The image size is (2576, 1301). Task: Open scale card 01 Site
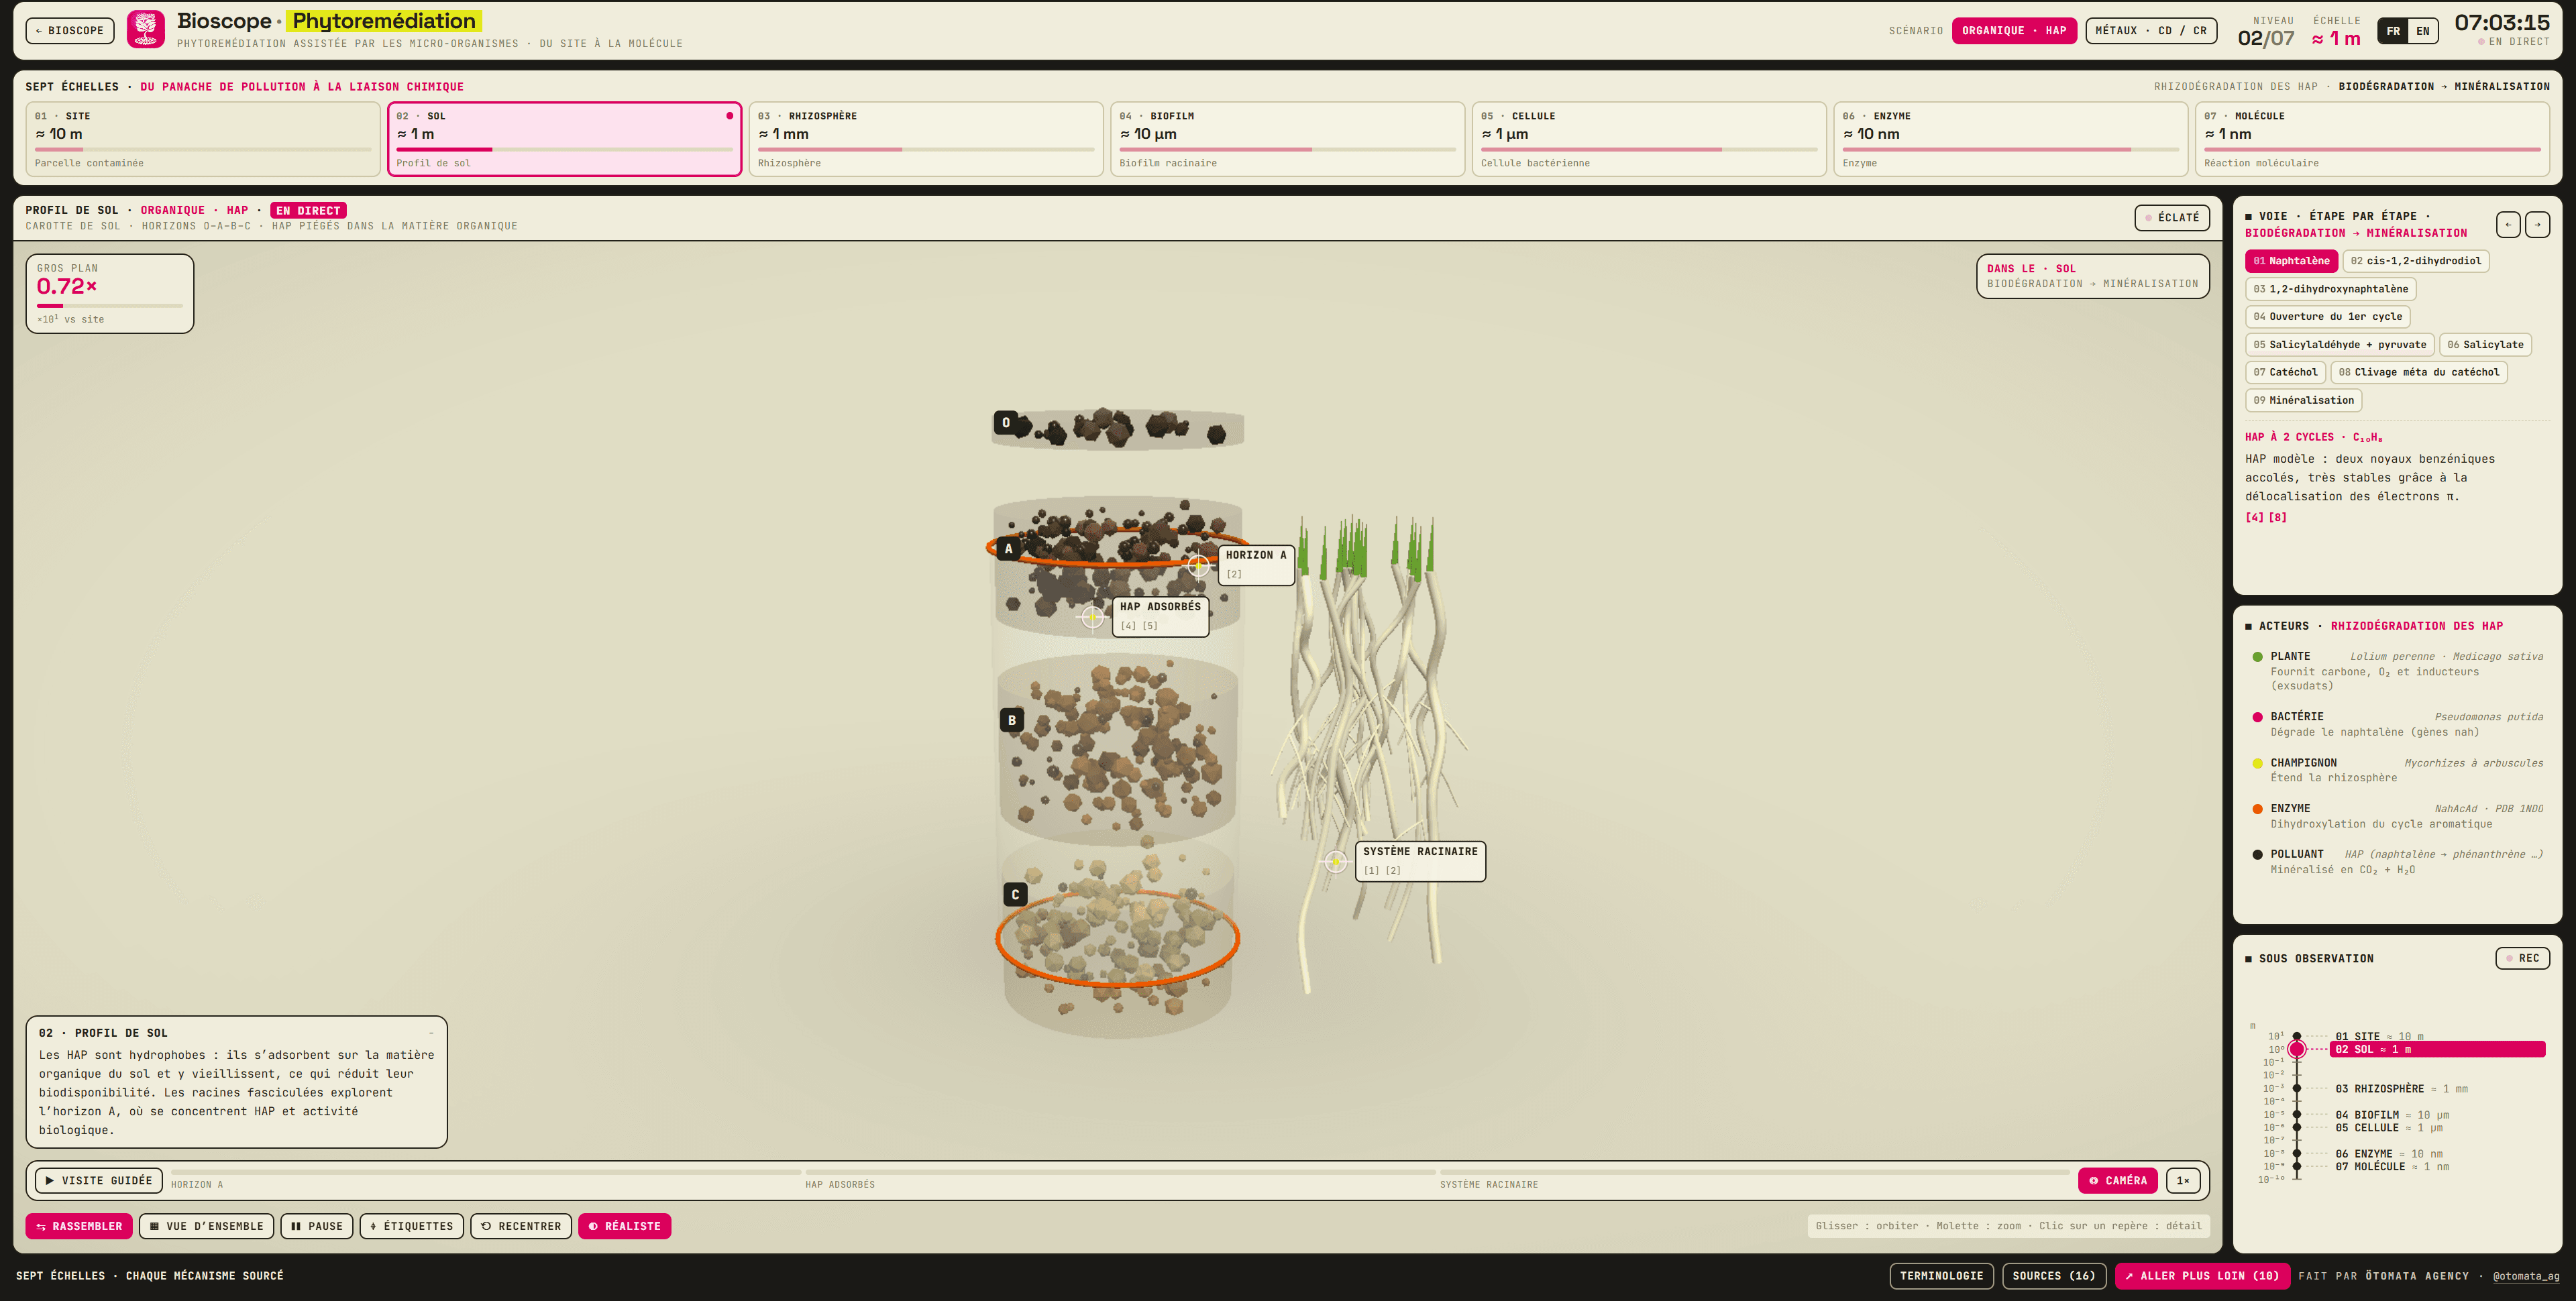[x=202, y=139]
